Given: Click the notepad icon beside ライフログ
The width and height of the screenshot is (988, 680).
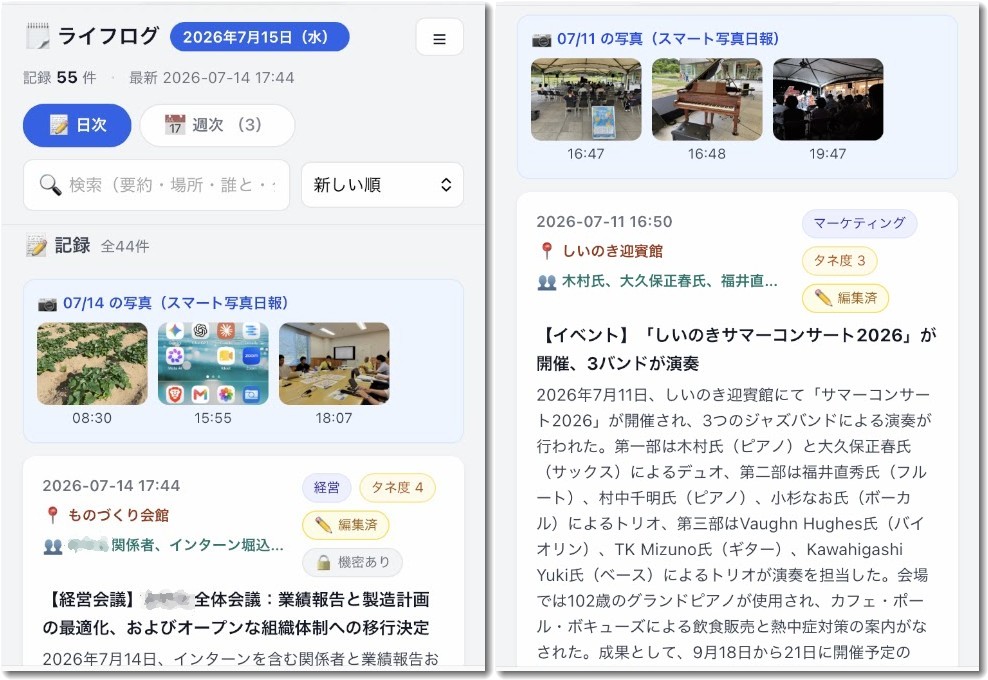Looking at the screenshot, I should [x=37, y=36].
